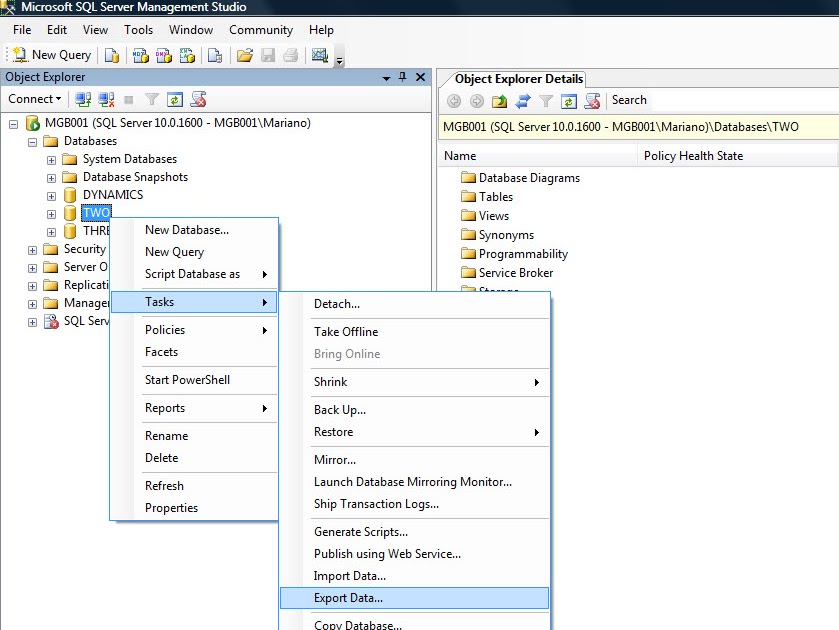Select the Object Explorer Details tab

pyautogui.click(x=518, y=79)
